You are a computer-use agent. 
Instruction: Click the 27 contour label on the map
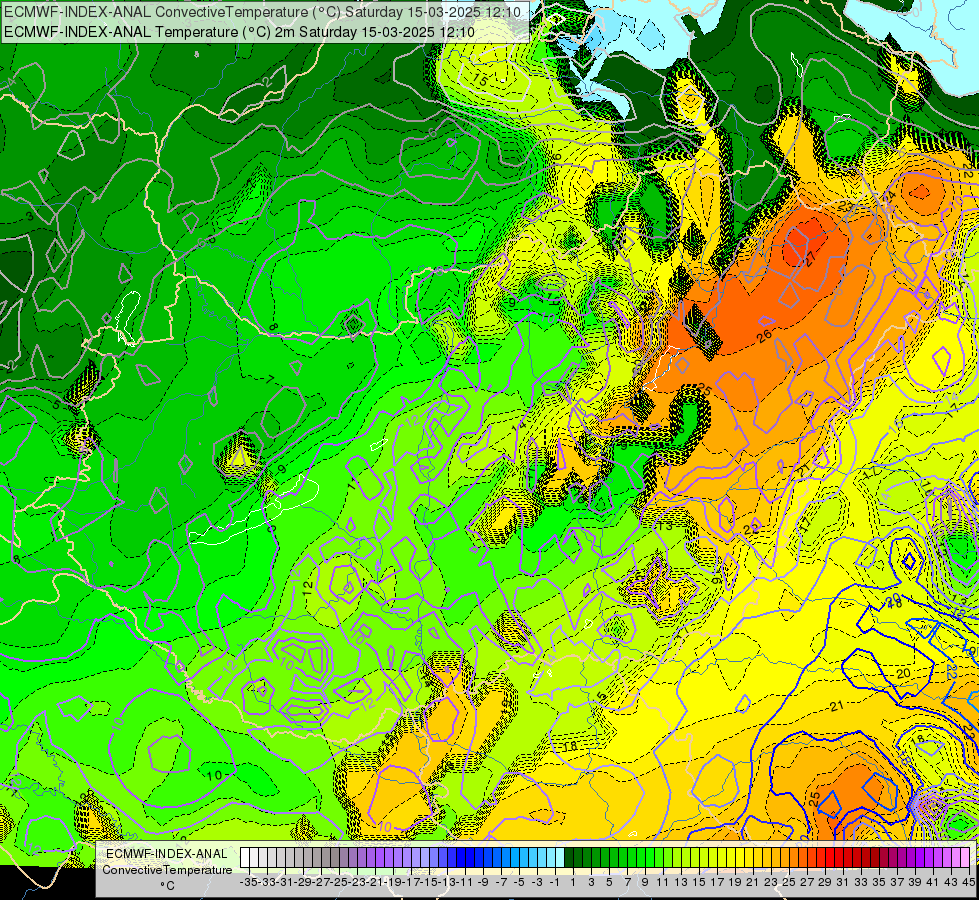[812, 259]
